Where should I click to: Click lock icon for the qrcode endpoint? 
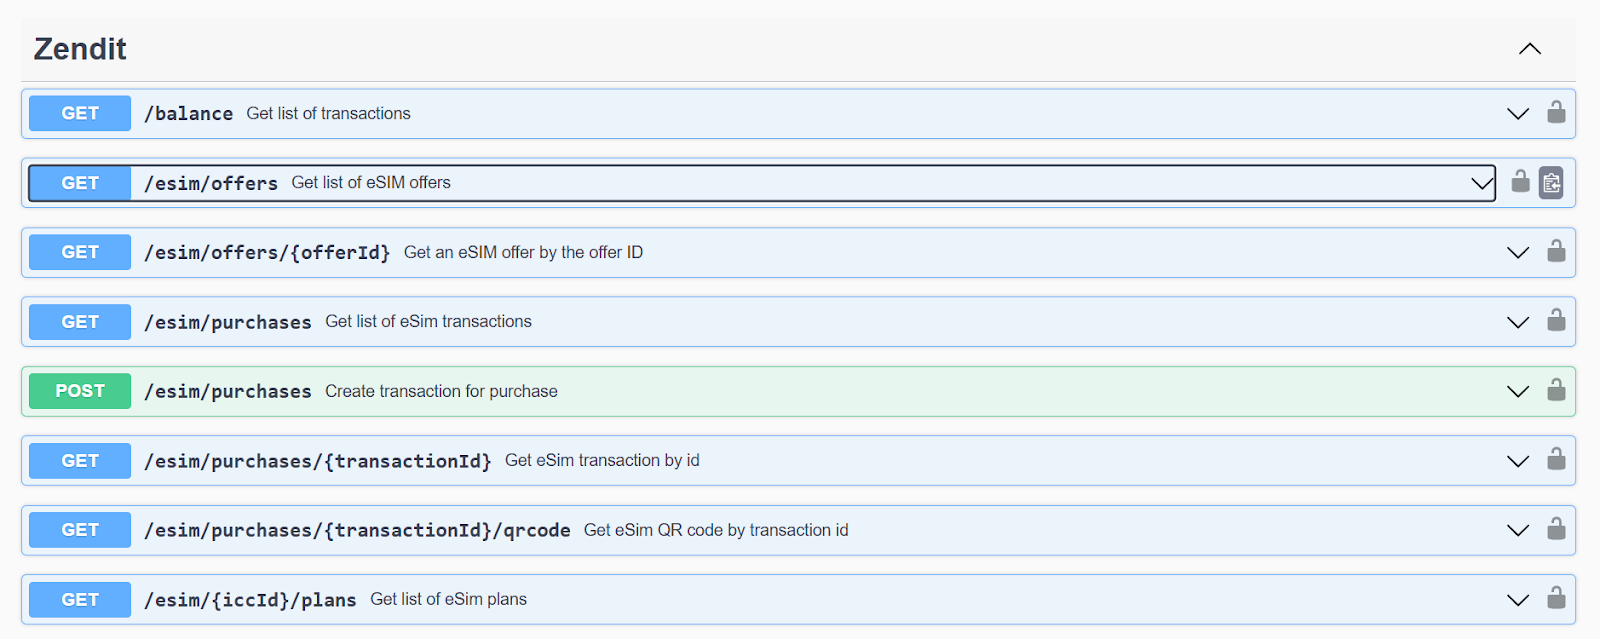tap(1556, 529)
